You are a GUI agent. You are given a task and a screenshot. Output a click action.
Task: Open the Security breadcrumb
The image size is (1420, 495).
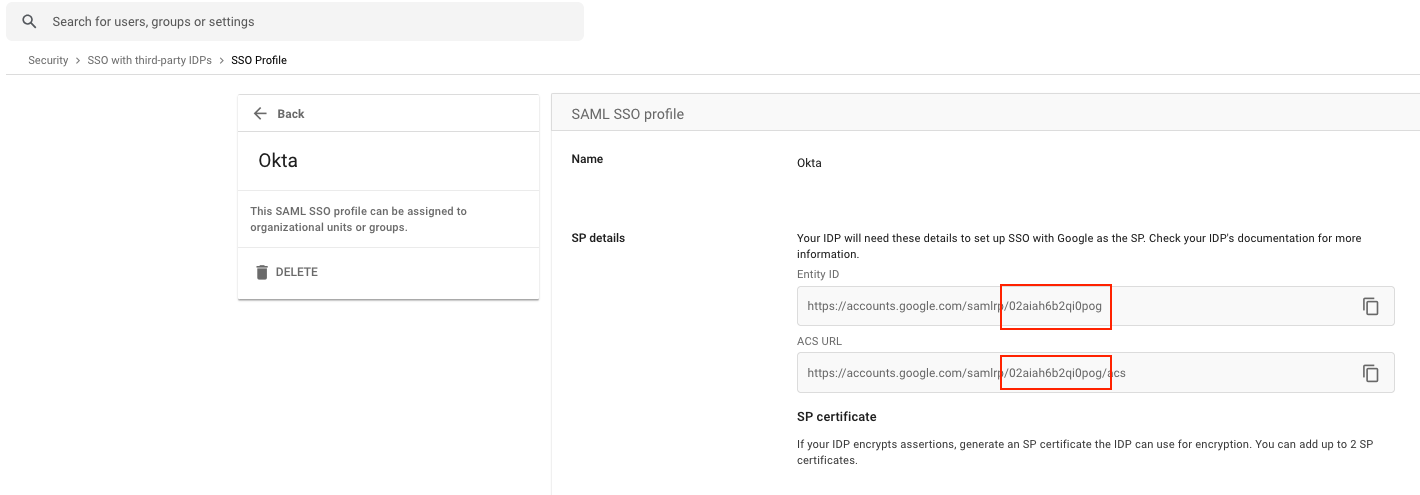coord(48,60)
